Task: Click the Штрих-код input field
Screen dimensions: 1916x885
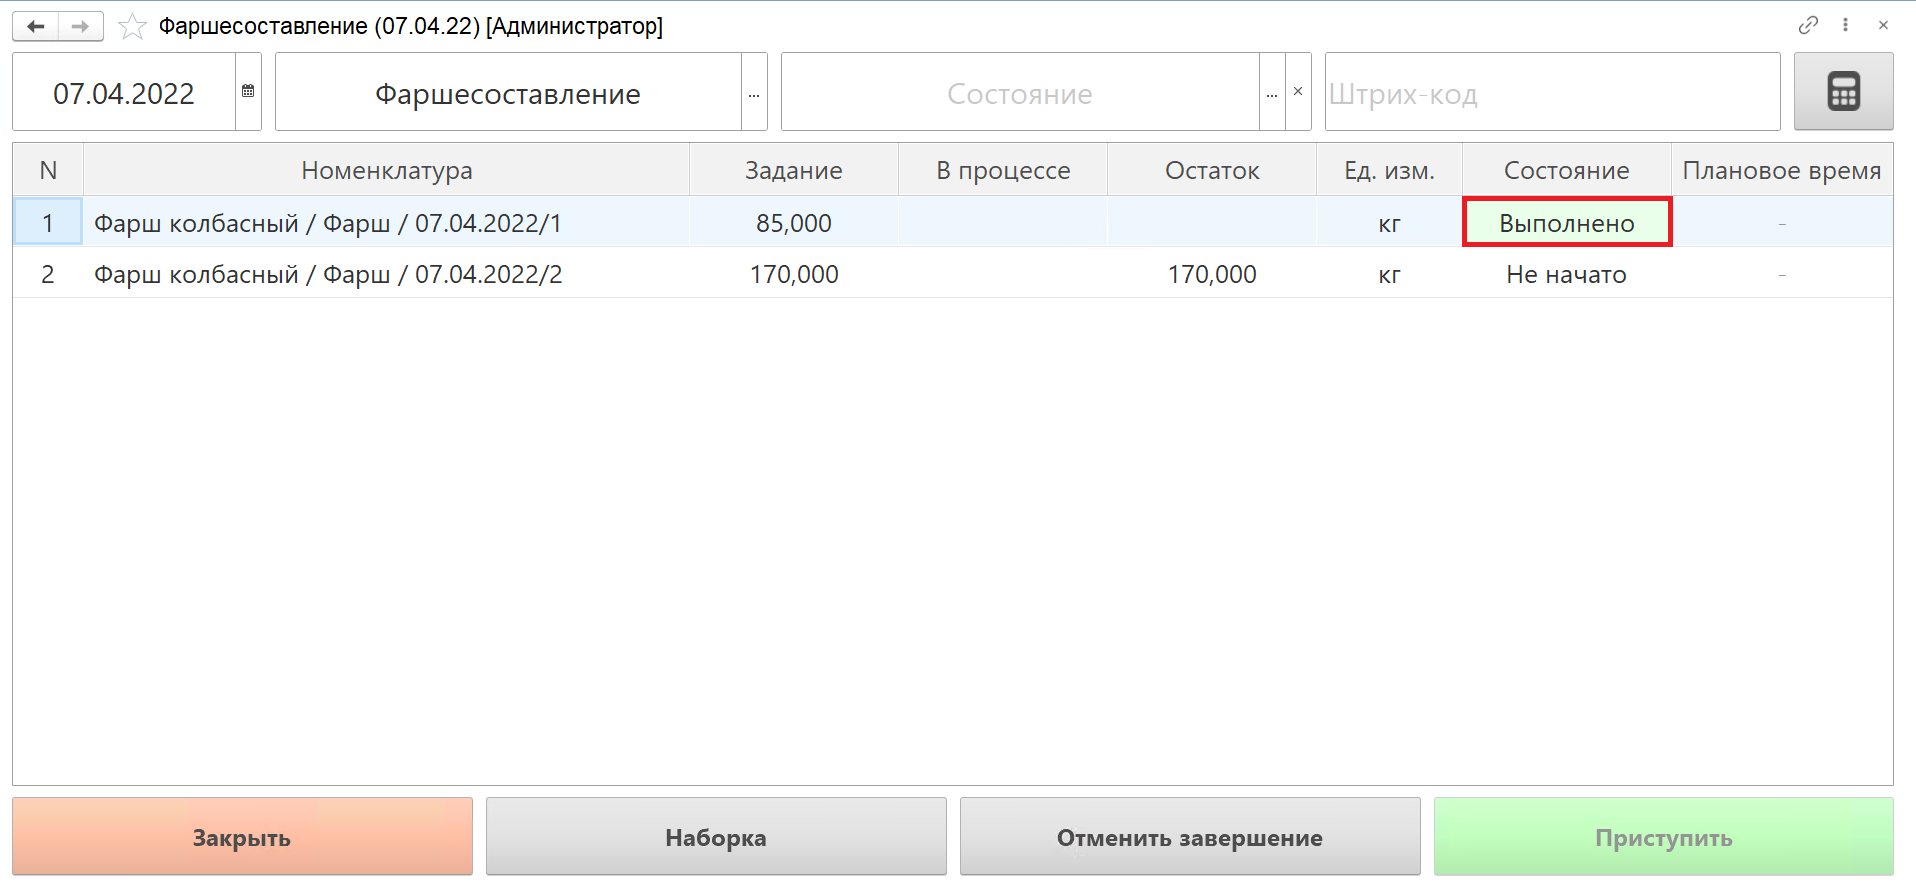Action: [1551, 93]
